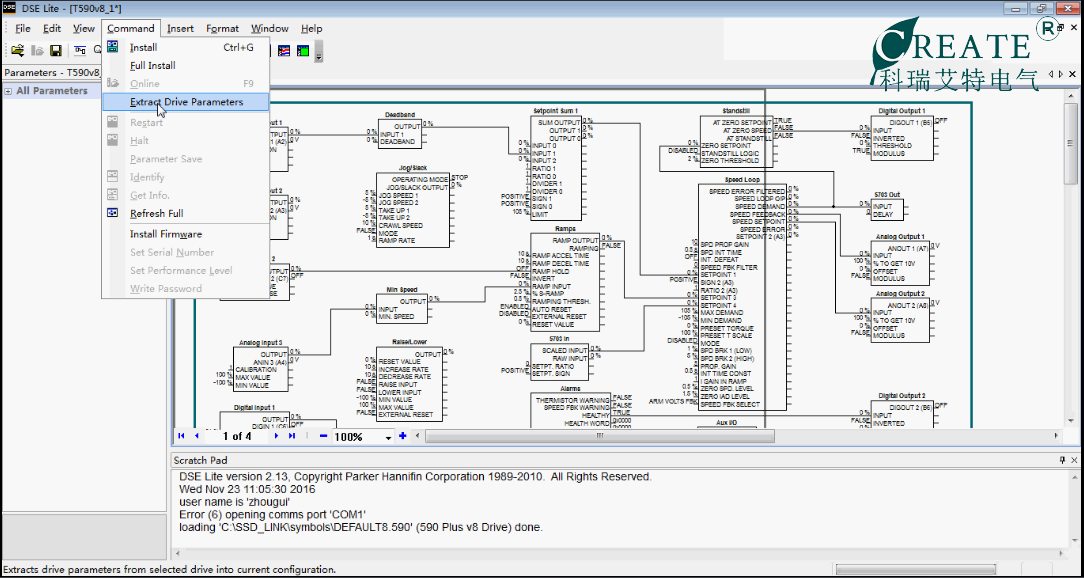Open the Insert menu

point(180,28)
